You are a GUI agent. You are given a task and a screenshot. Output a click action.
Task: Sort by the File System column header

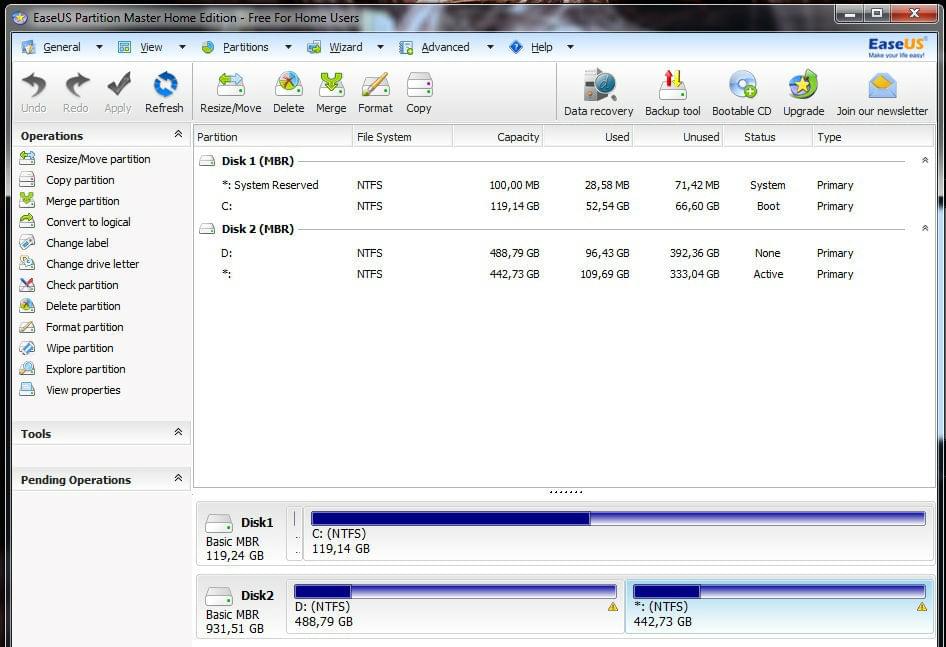pyautogui.click(x=402, y=137)
